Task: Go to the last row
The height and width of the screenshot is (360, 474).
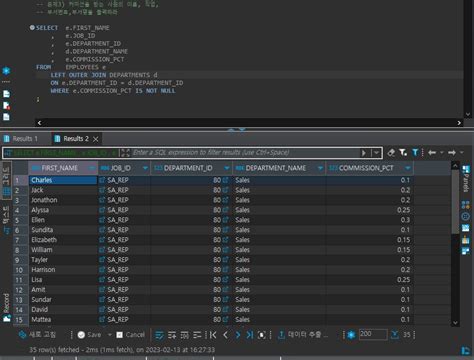Action: coord(250,335)
